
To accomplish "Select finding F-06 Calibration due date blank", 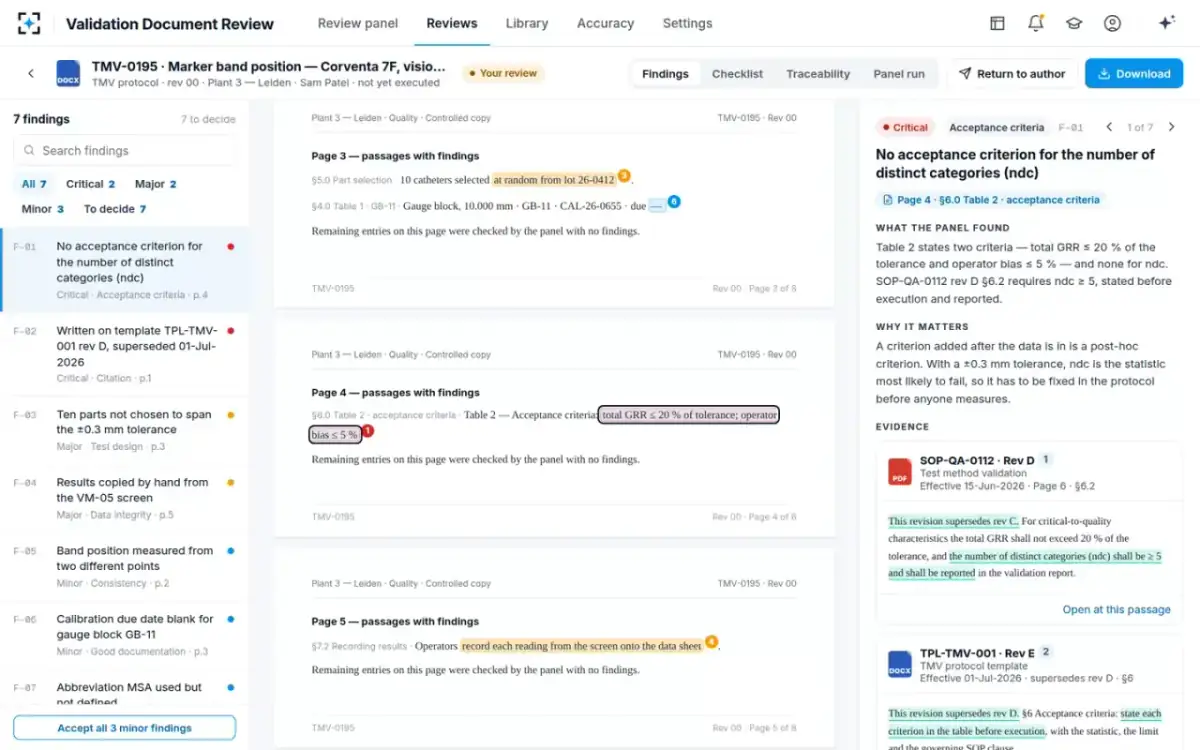I will 124,635.
